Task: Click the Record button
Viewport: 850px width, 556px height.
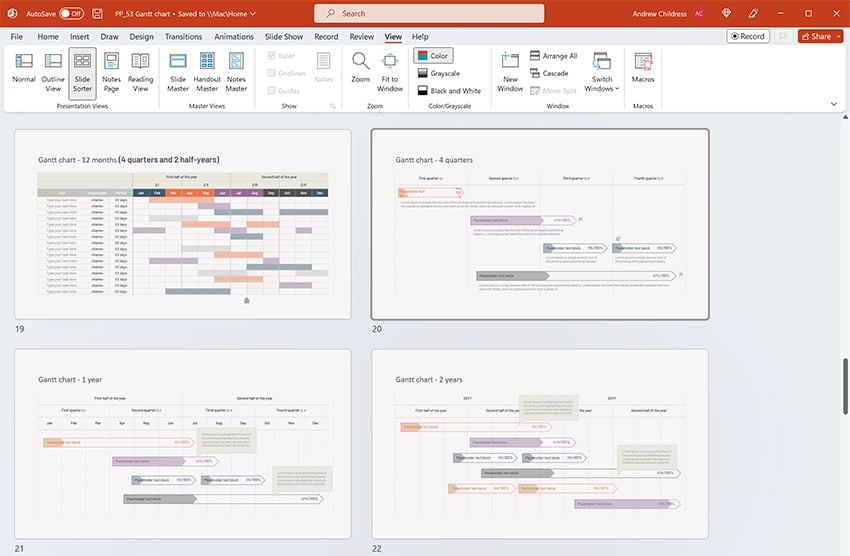Action: coord(748,36)
